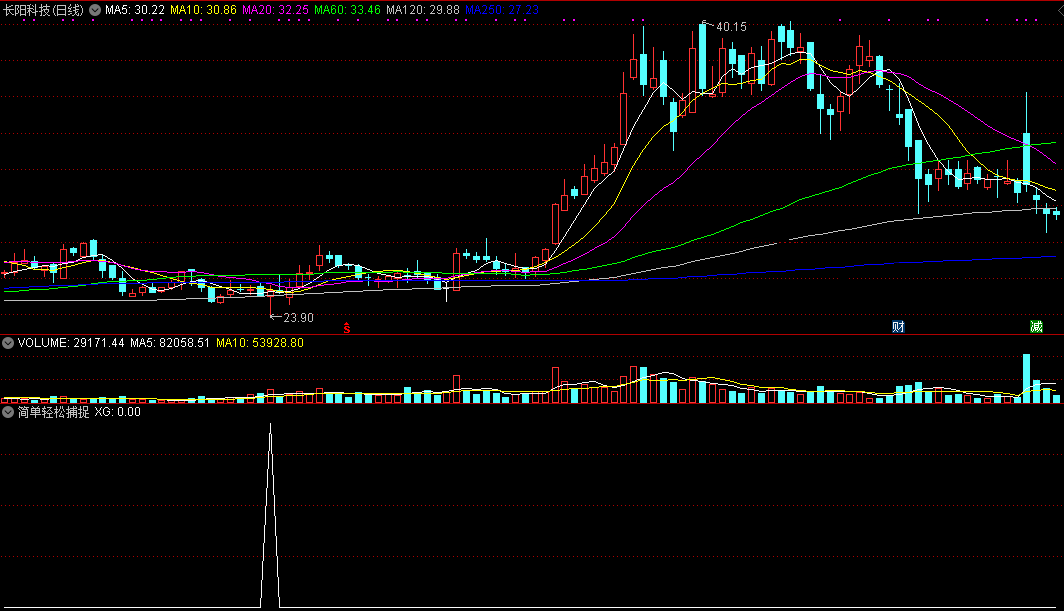
Task: Select the MA5: 30.22 label
Action: pos(134,10)
